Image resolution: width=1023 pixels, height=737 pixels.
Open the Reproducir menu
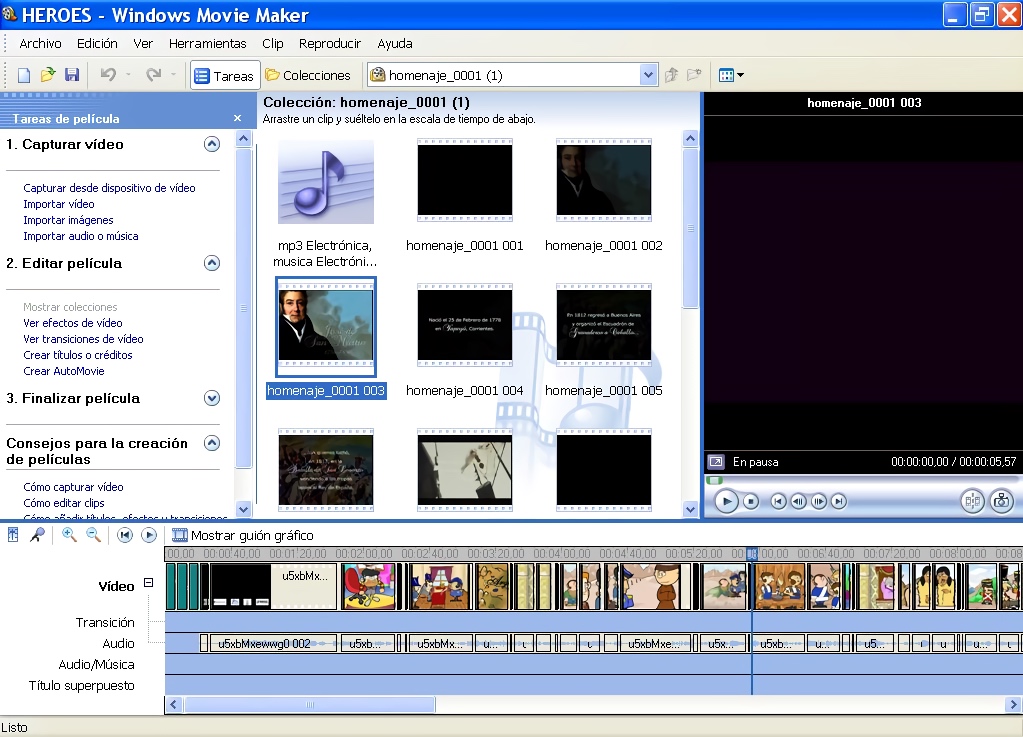[329, 44]
